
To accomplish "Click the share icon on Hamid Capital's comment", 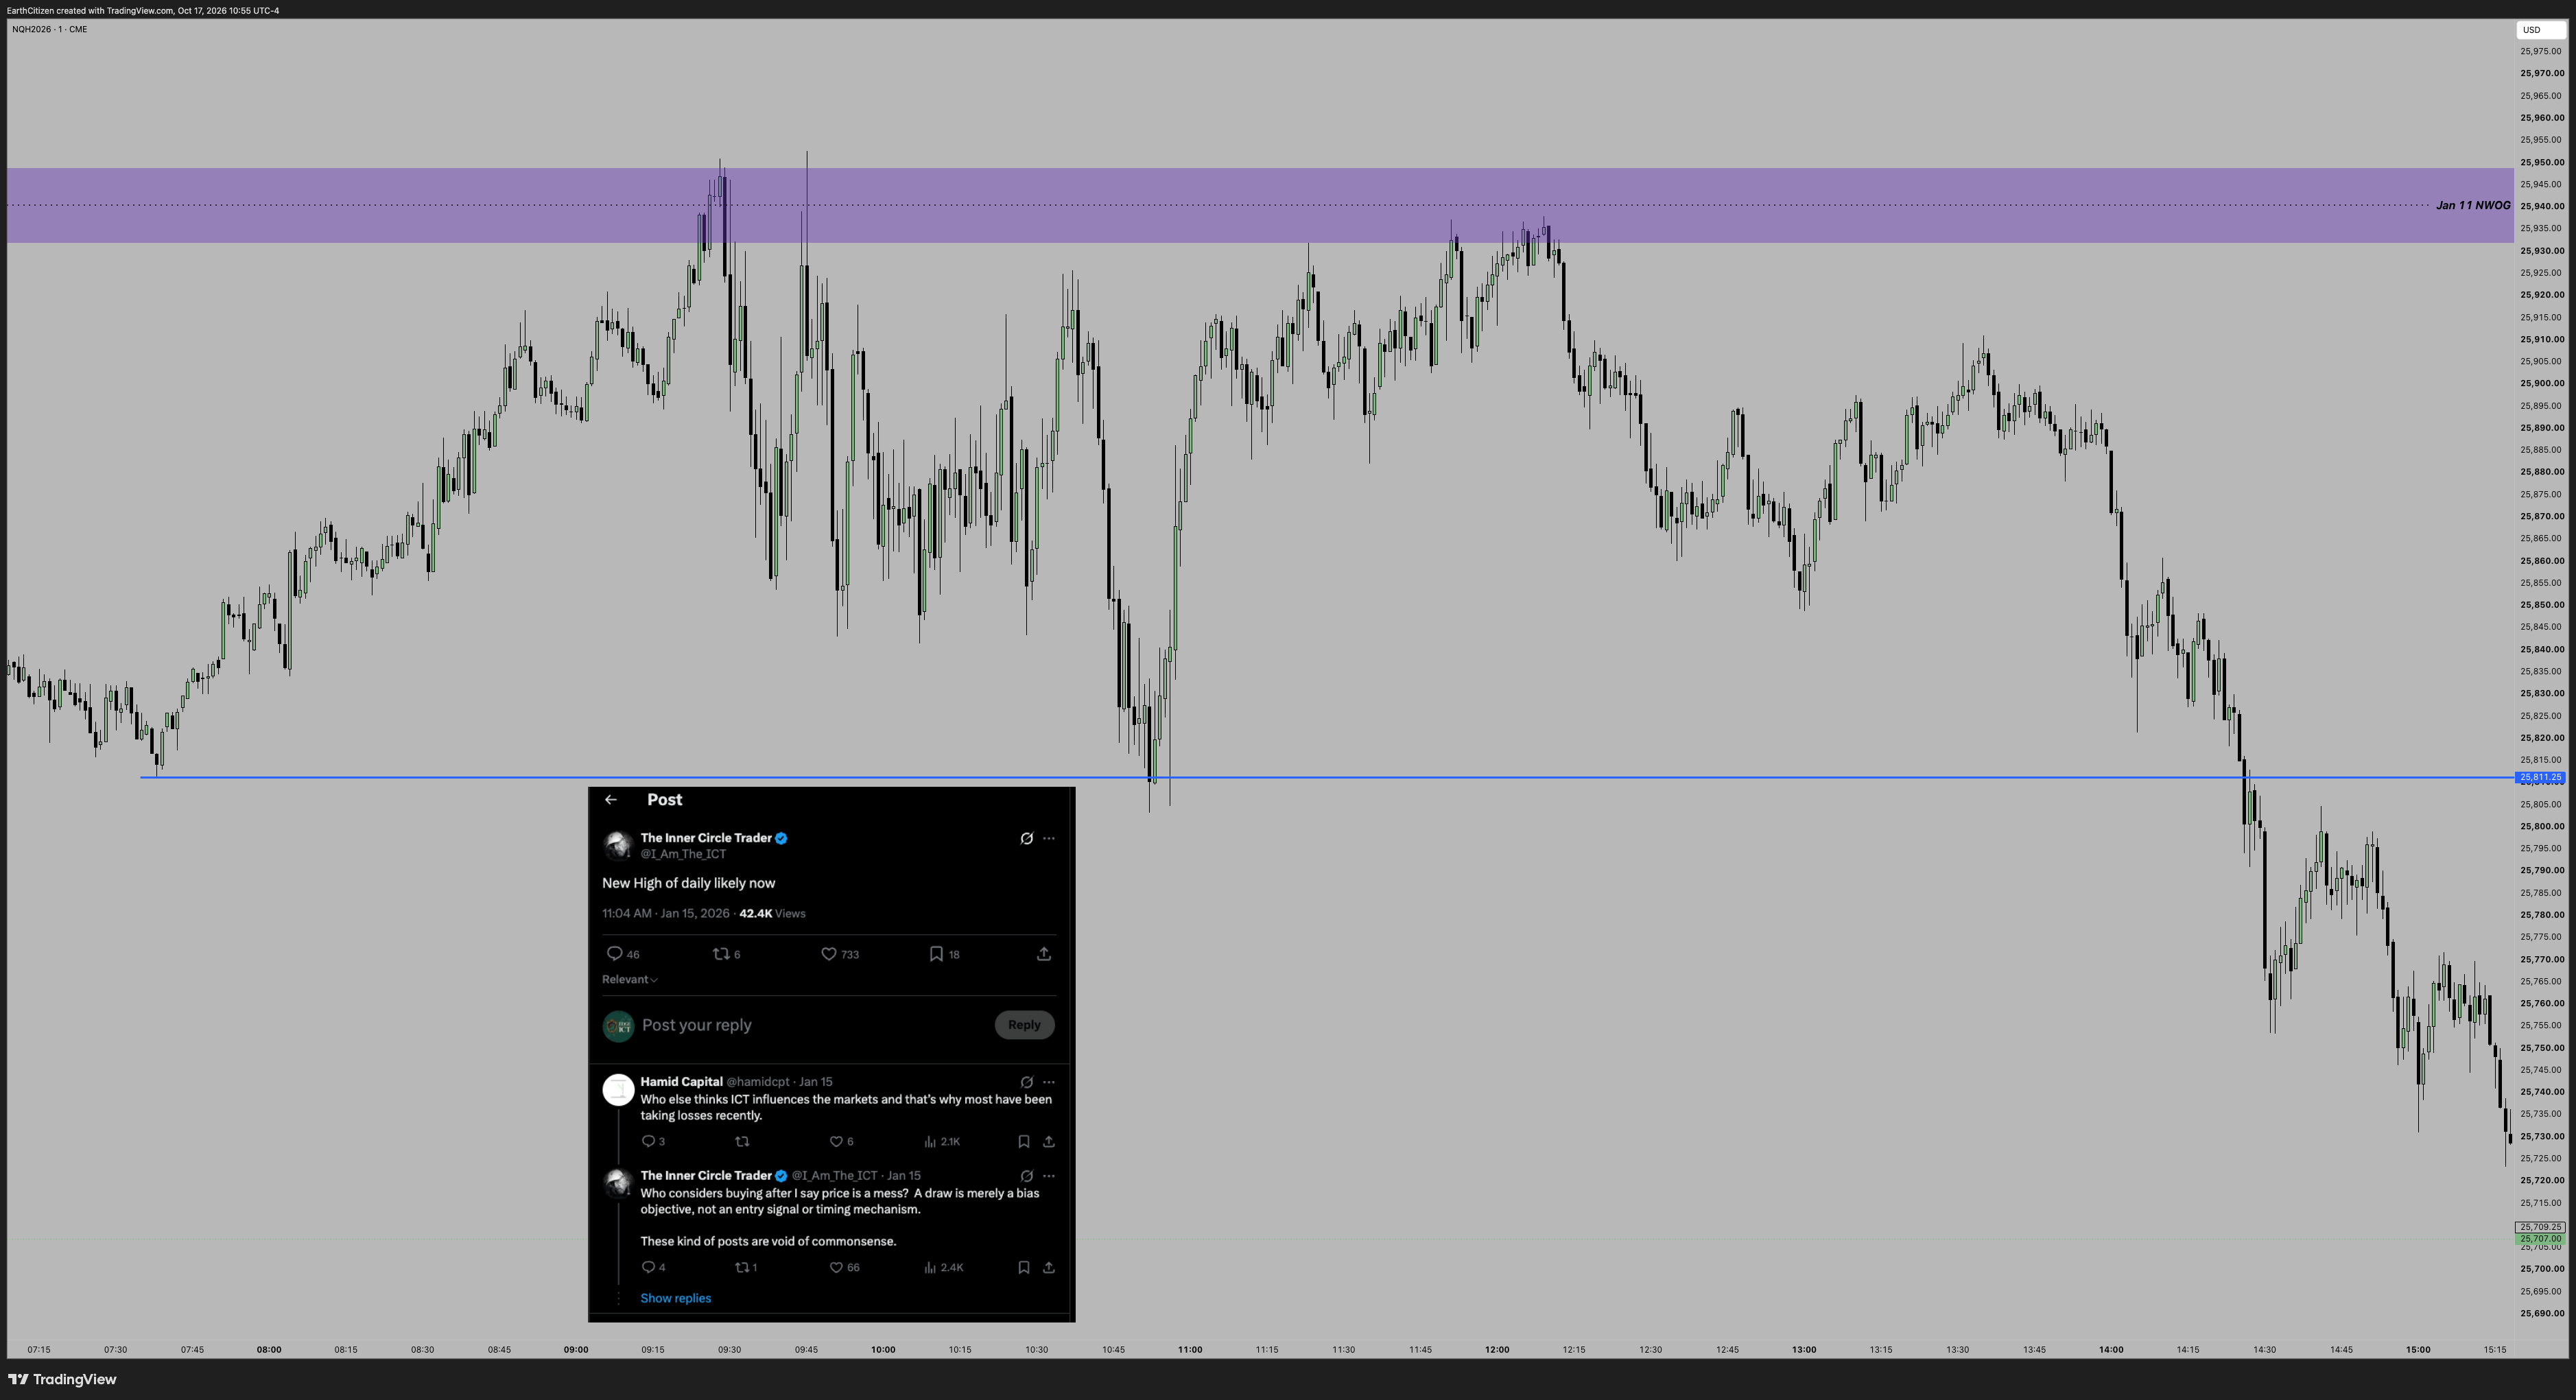I will [1049, 1142].
